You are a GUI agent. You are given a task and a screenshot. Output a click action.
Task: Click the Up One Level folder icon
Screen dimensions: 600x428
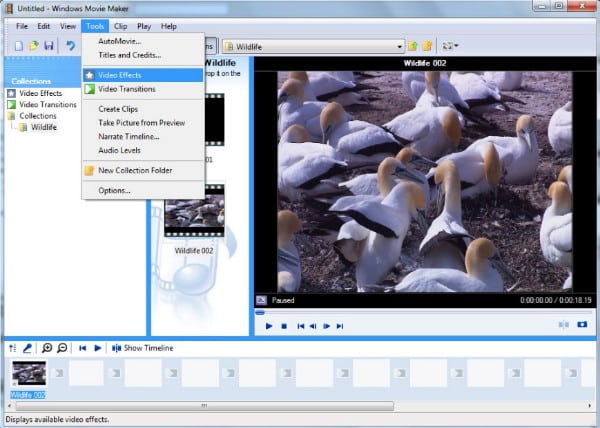coord(412,46)
